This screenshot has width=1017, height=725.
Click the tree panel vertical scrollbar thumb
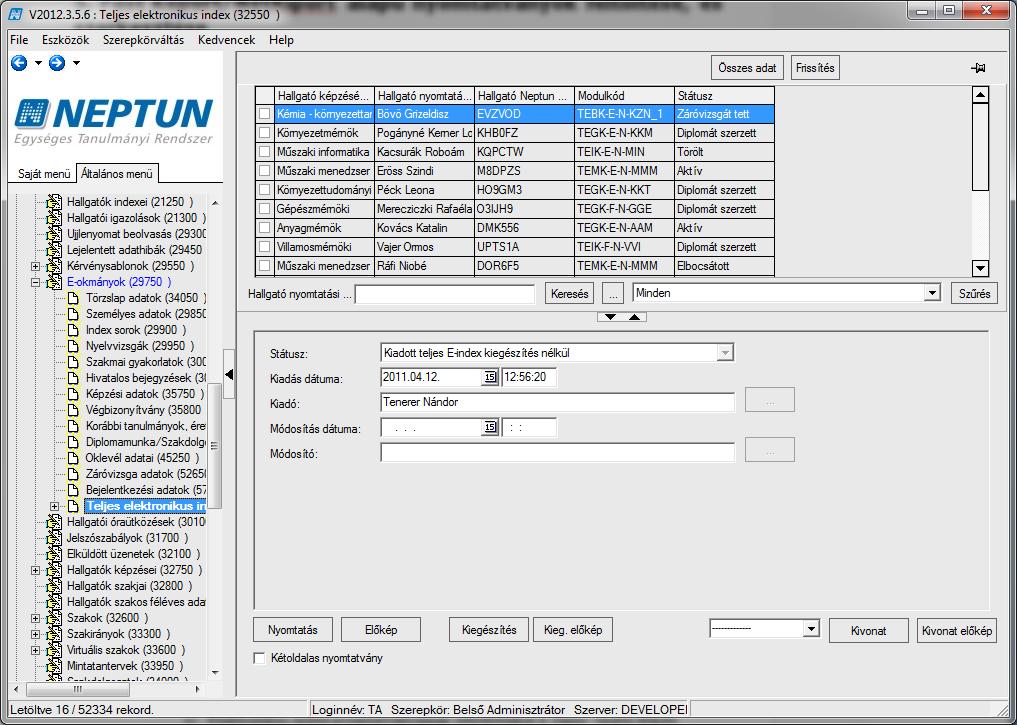[214, 446]
